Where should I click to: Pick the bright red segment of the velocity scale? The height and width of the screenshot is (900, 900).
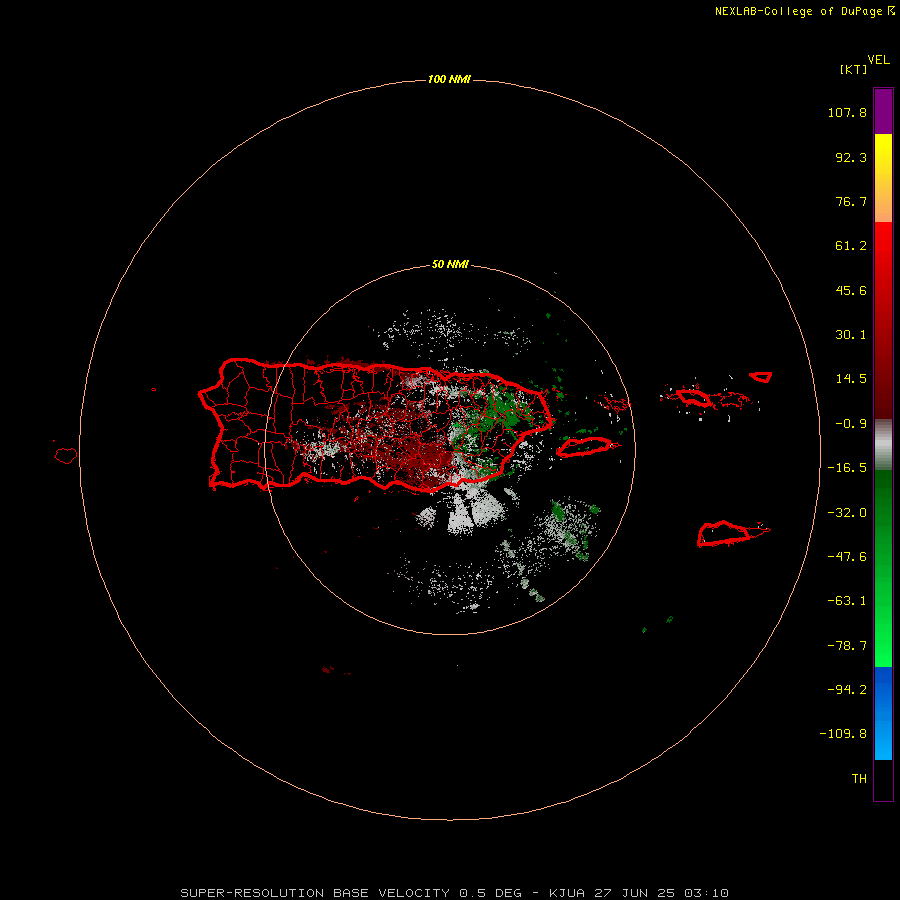click(x=883, y=320)
